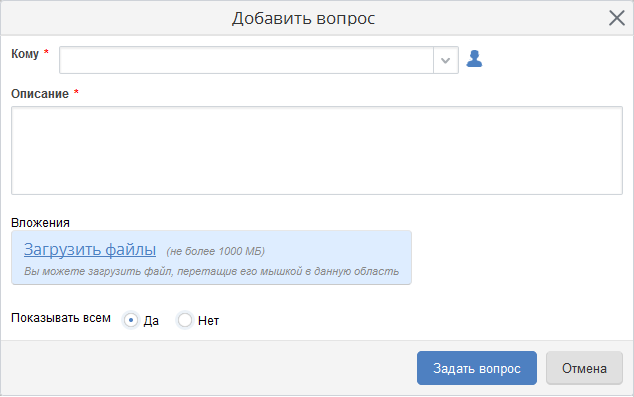634x397 pixels.
Task: Click the 'не более 1000 МБ' size note
Action: [216, 251]
